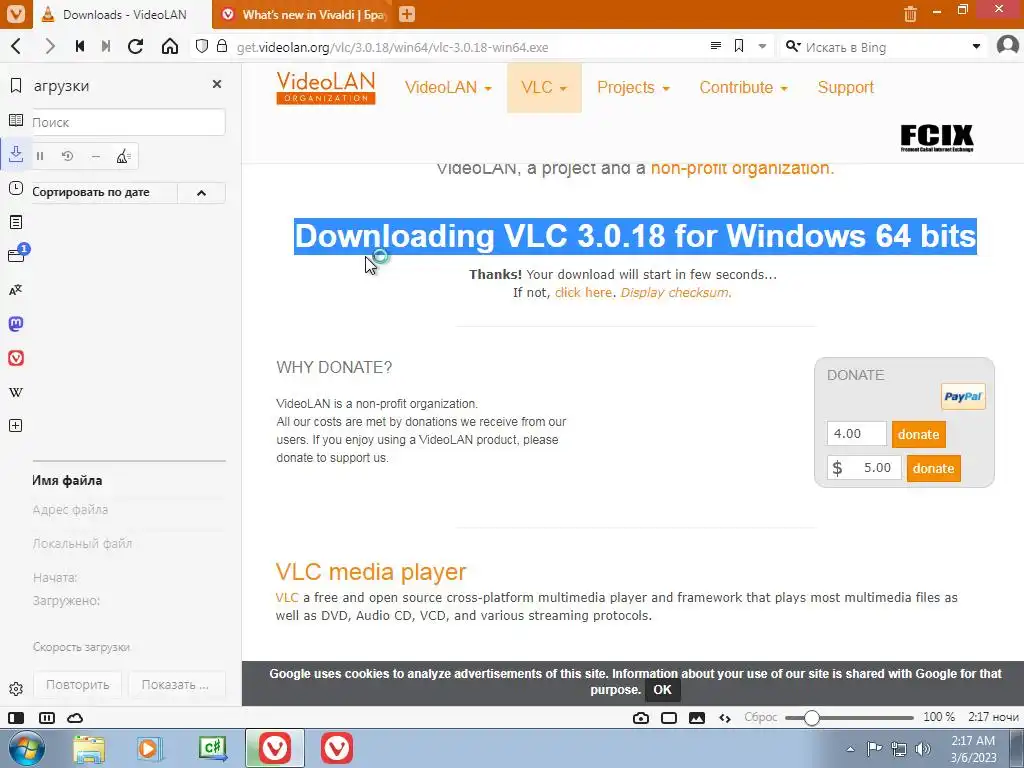The width and height of the screenshot is (1024, 768).
Task: Switch to What's new in Vivaldi tab
Action: coord(303,14)
